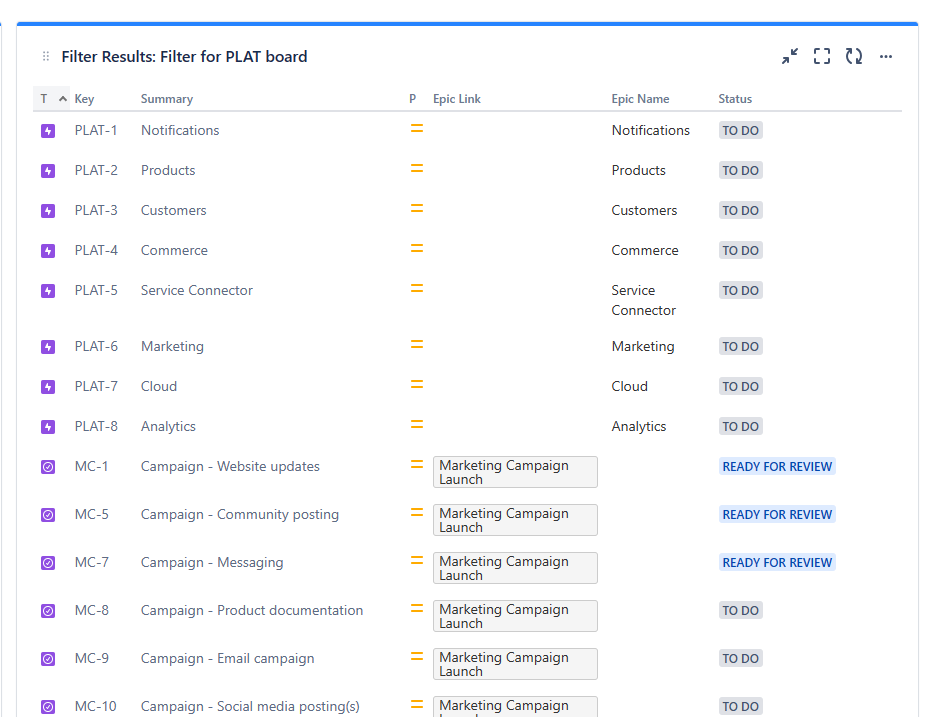
Task: Open the Commerce summary link
Action: (174, 251)
